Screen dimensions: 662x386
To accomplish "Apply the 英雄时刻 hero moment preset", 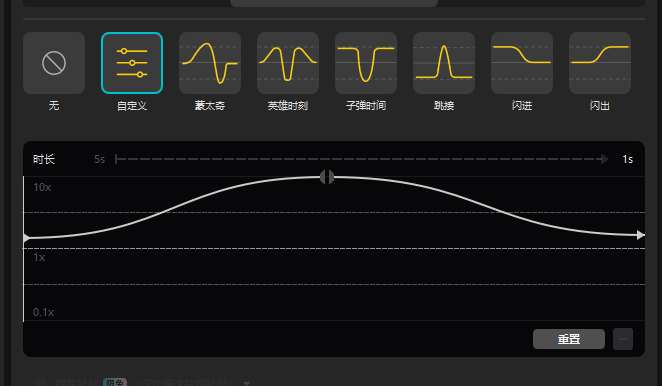I will [288, 63].
